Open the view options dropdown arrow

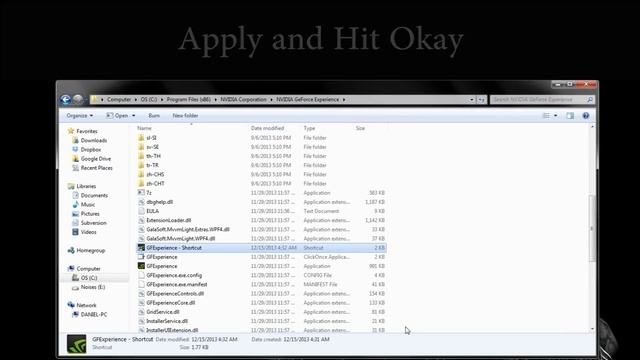(x=556, y=116)
